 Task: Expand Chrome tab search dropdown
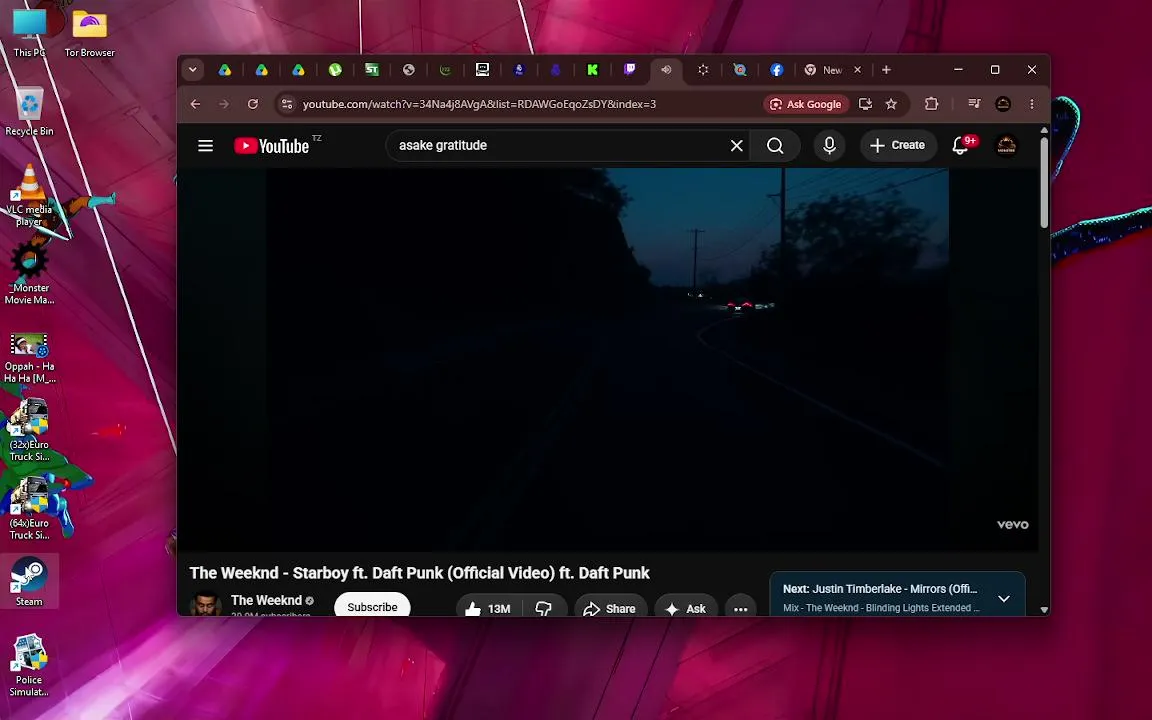click(192, 70)
